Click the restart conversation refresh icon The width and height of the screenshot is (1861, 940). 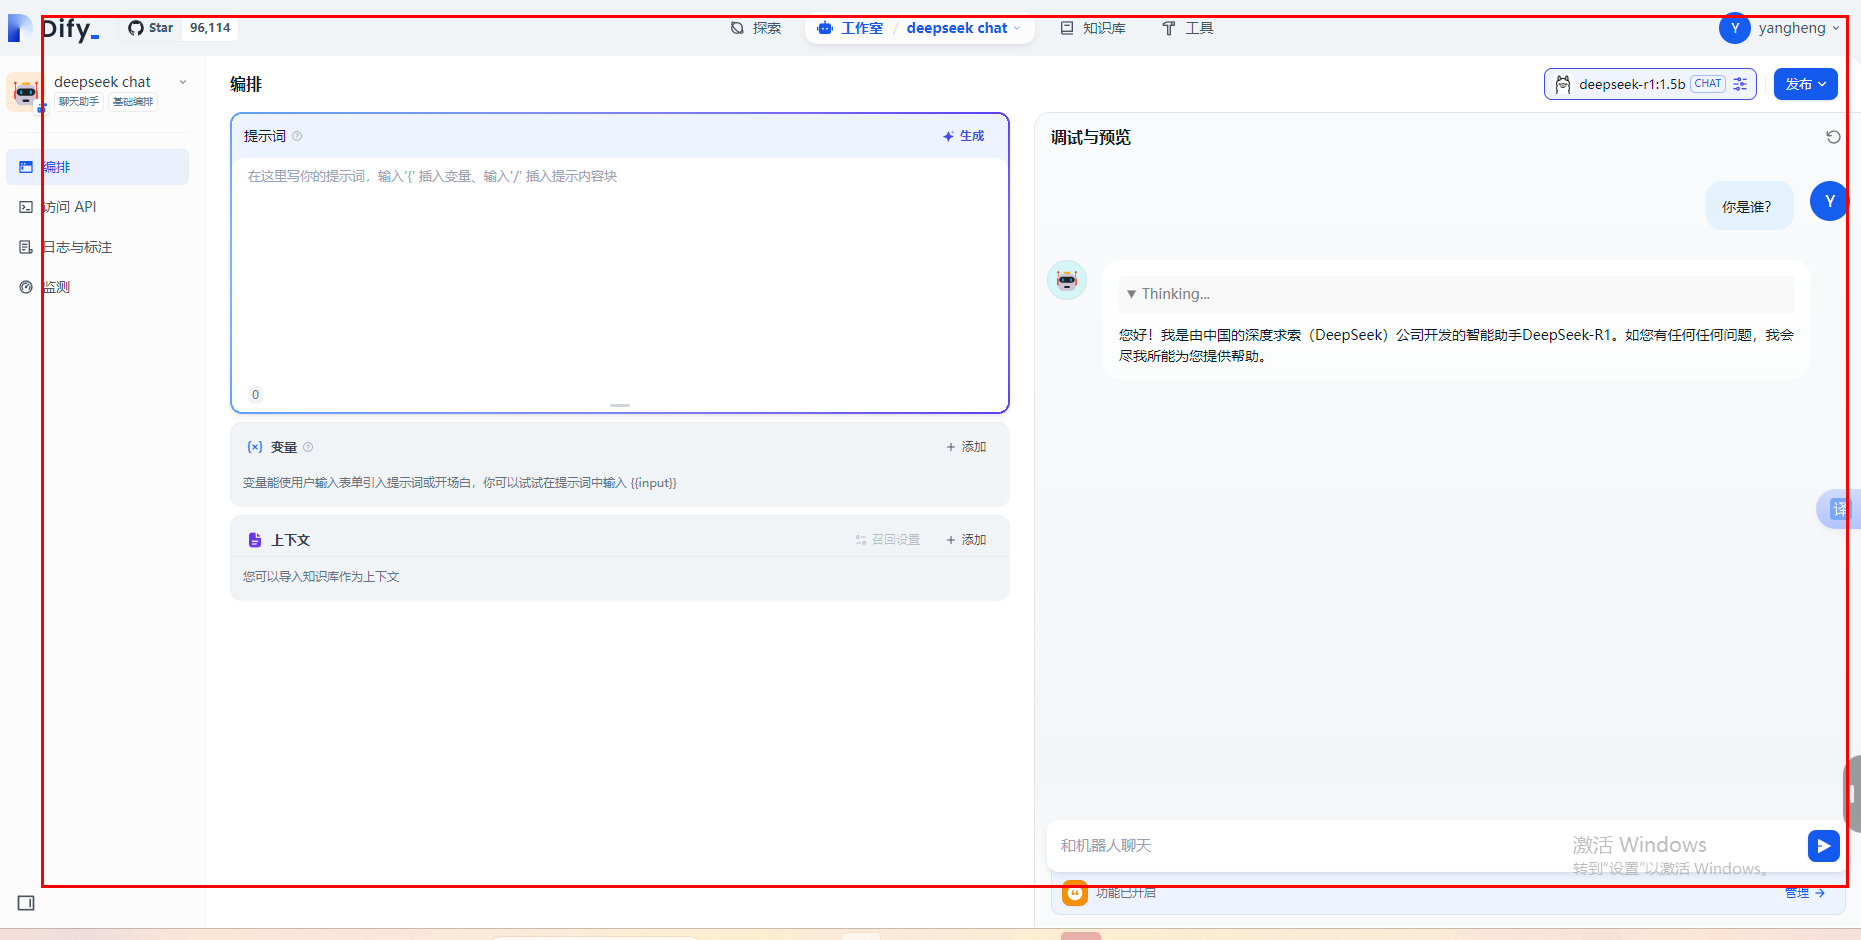point(1833,137)
